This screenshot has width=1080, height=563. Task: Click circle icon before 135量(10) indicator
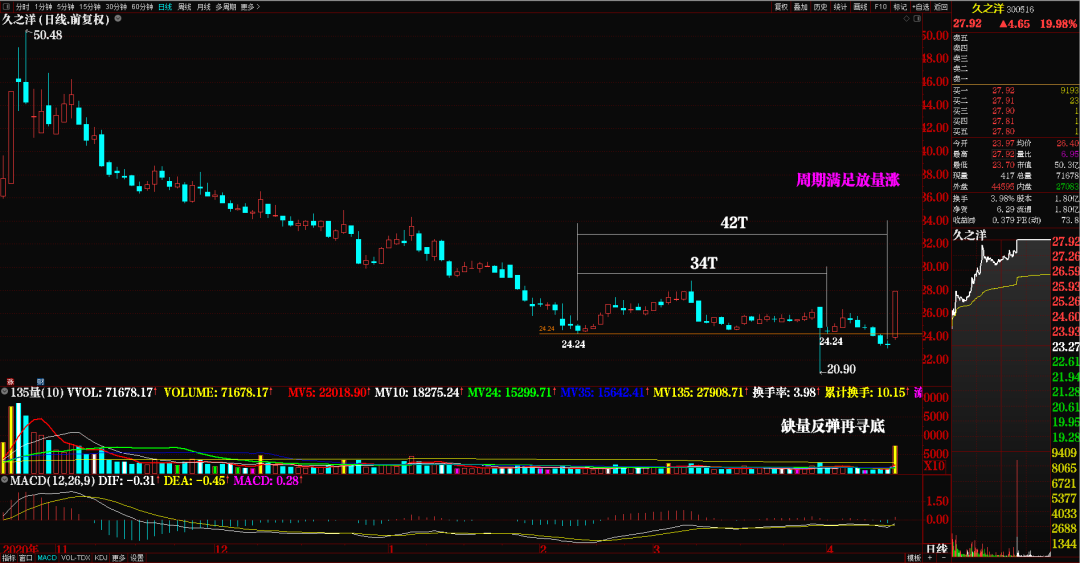click(5, 392)
